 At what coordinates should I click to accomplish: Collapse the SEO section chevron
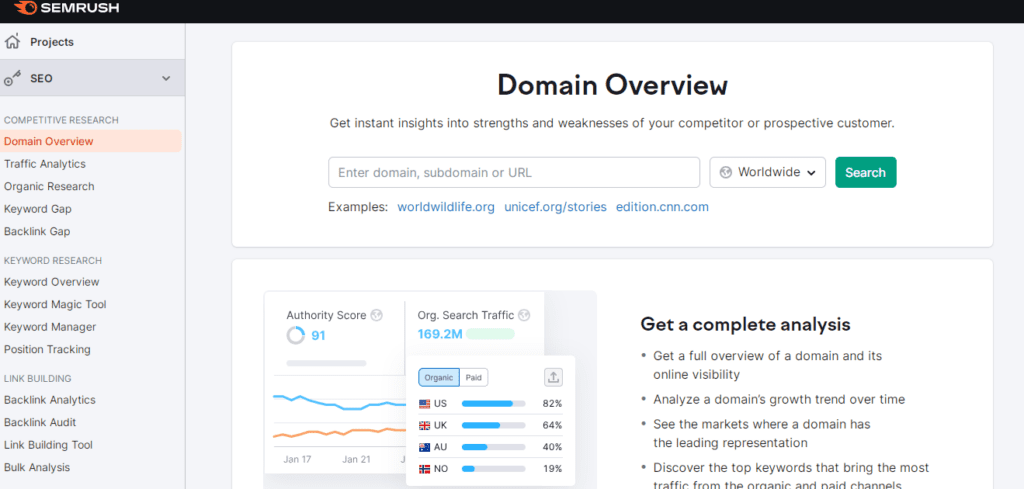[166, 78]
